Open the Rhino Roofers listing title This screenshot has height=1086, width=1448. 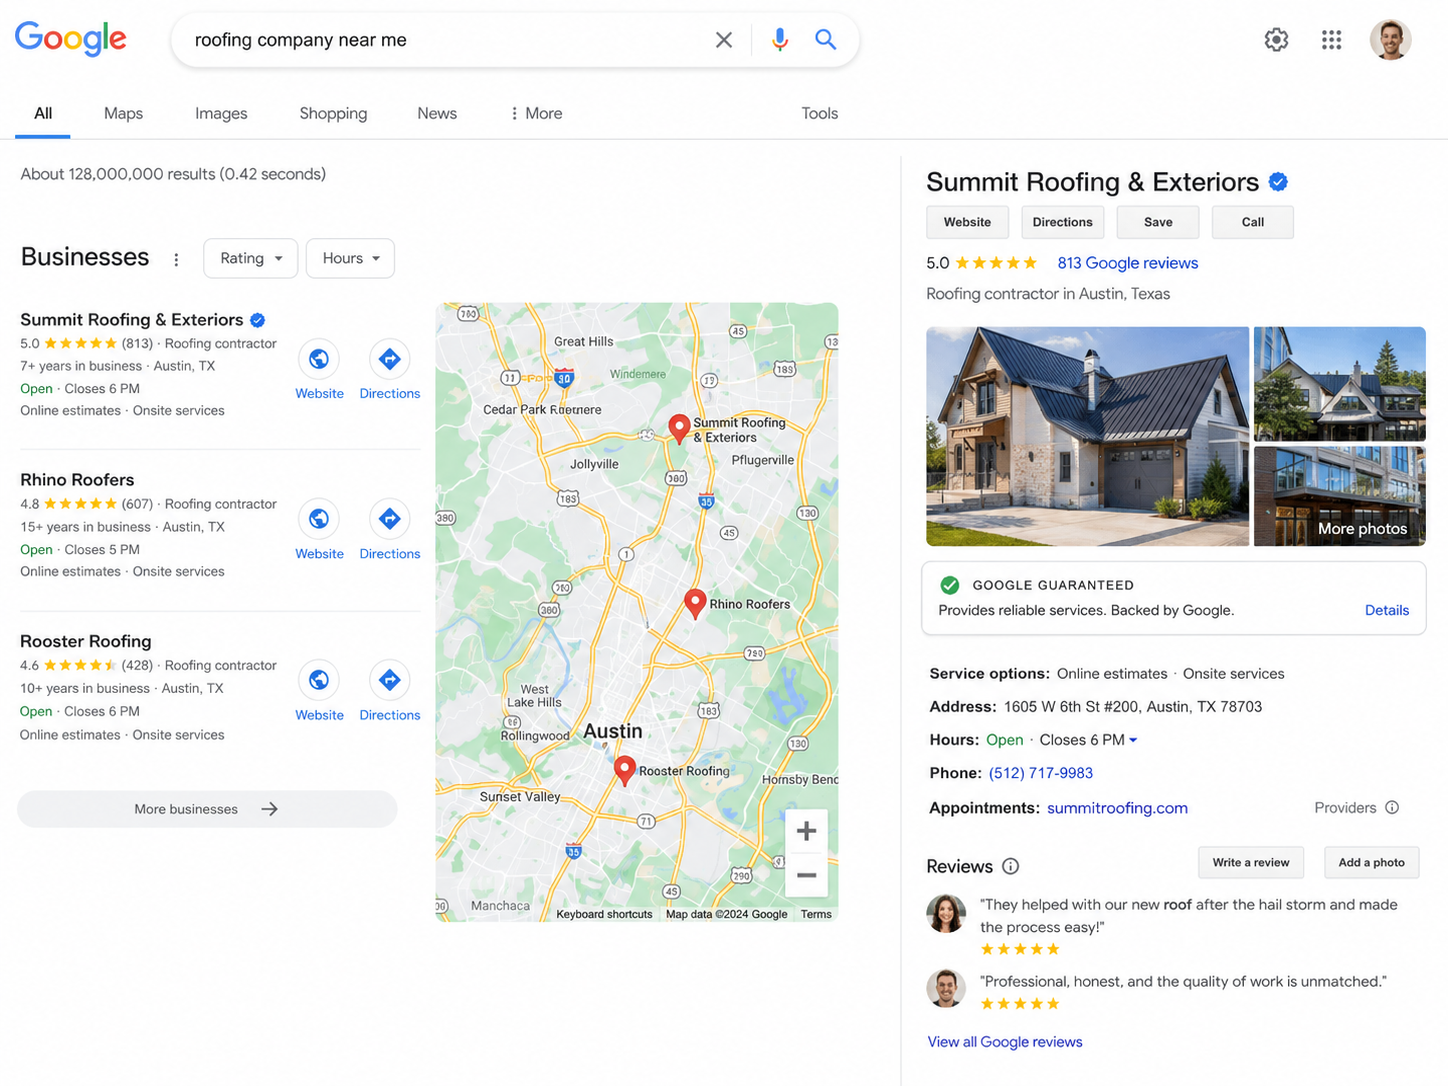[x=77, y=480]
